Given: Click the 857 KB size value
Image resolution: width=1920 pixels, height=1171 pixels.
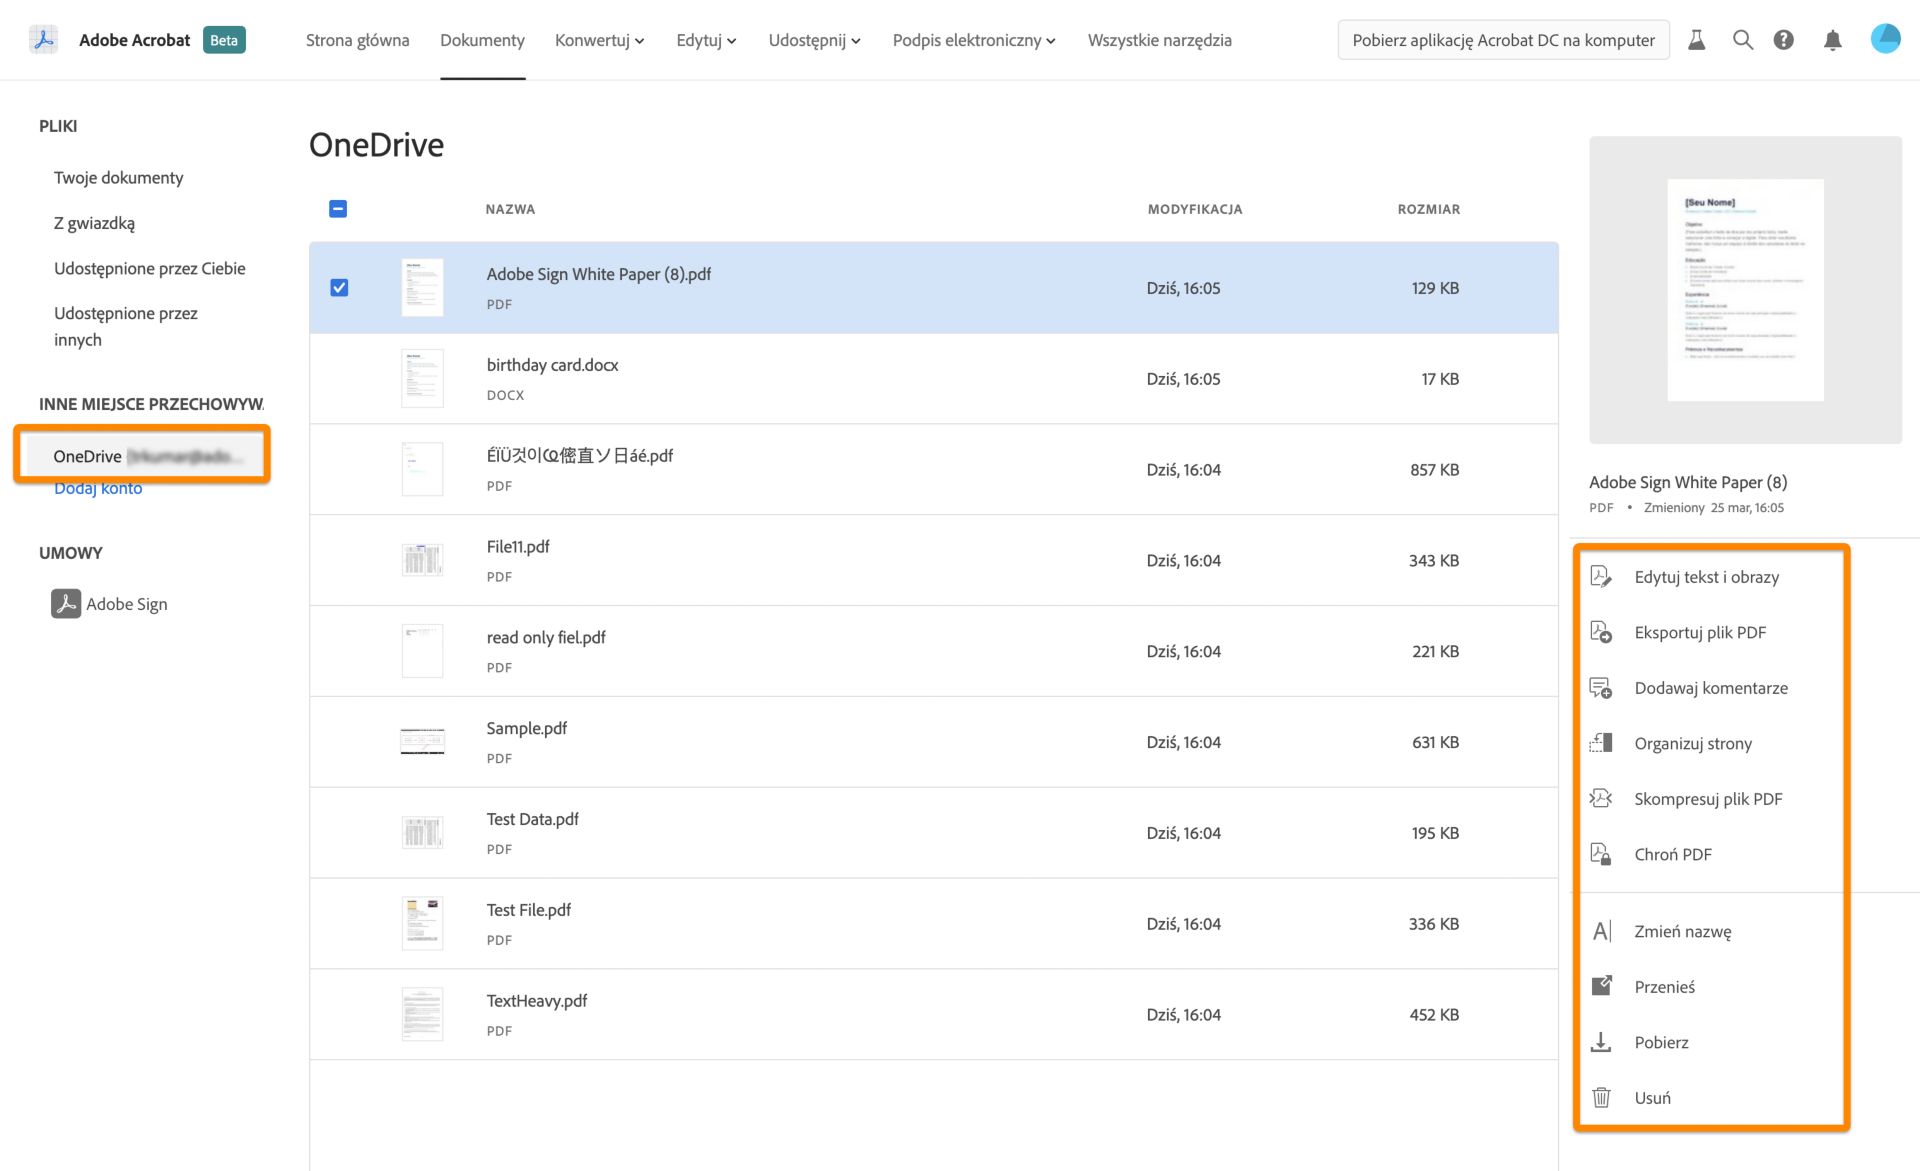Looking at the screenshot, I should coord(1434,470).
